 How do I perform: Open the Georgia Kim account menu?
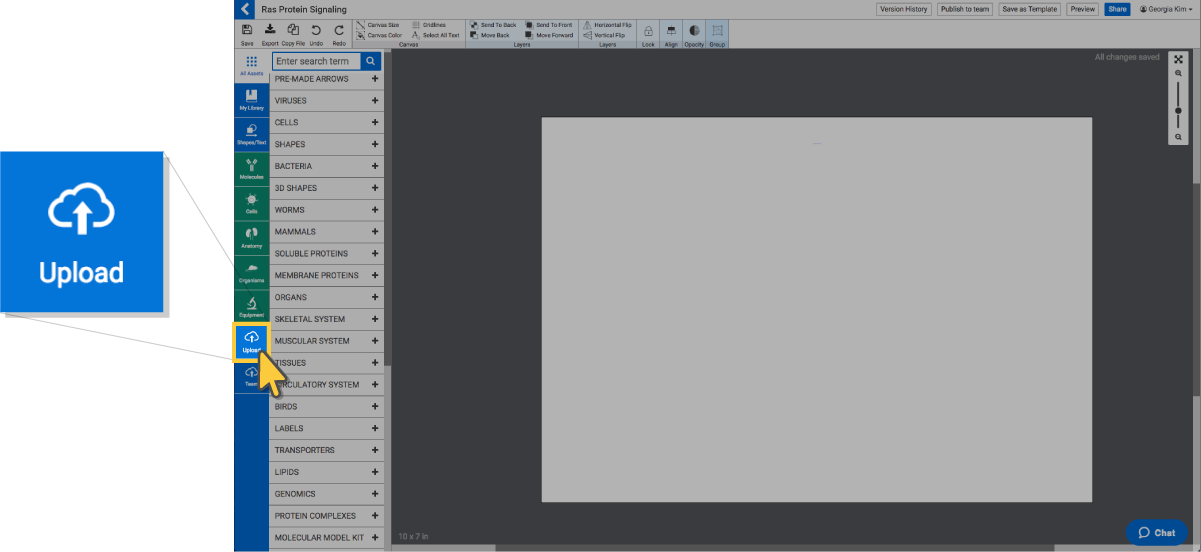pos(1166,9)
